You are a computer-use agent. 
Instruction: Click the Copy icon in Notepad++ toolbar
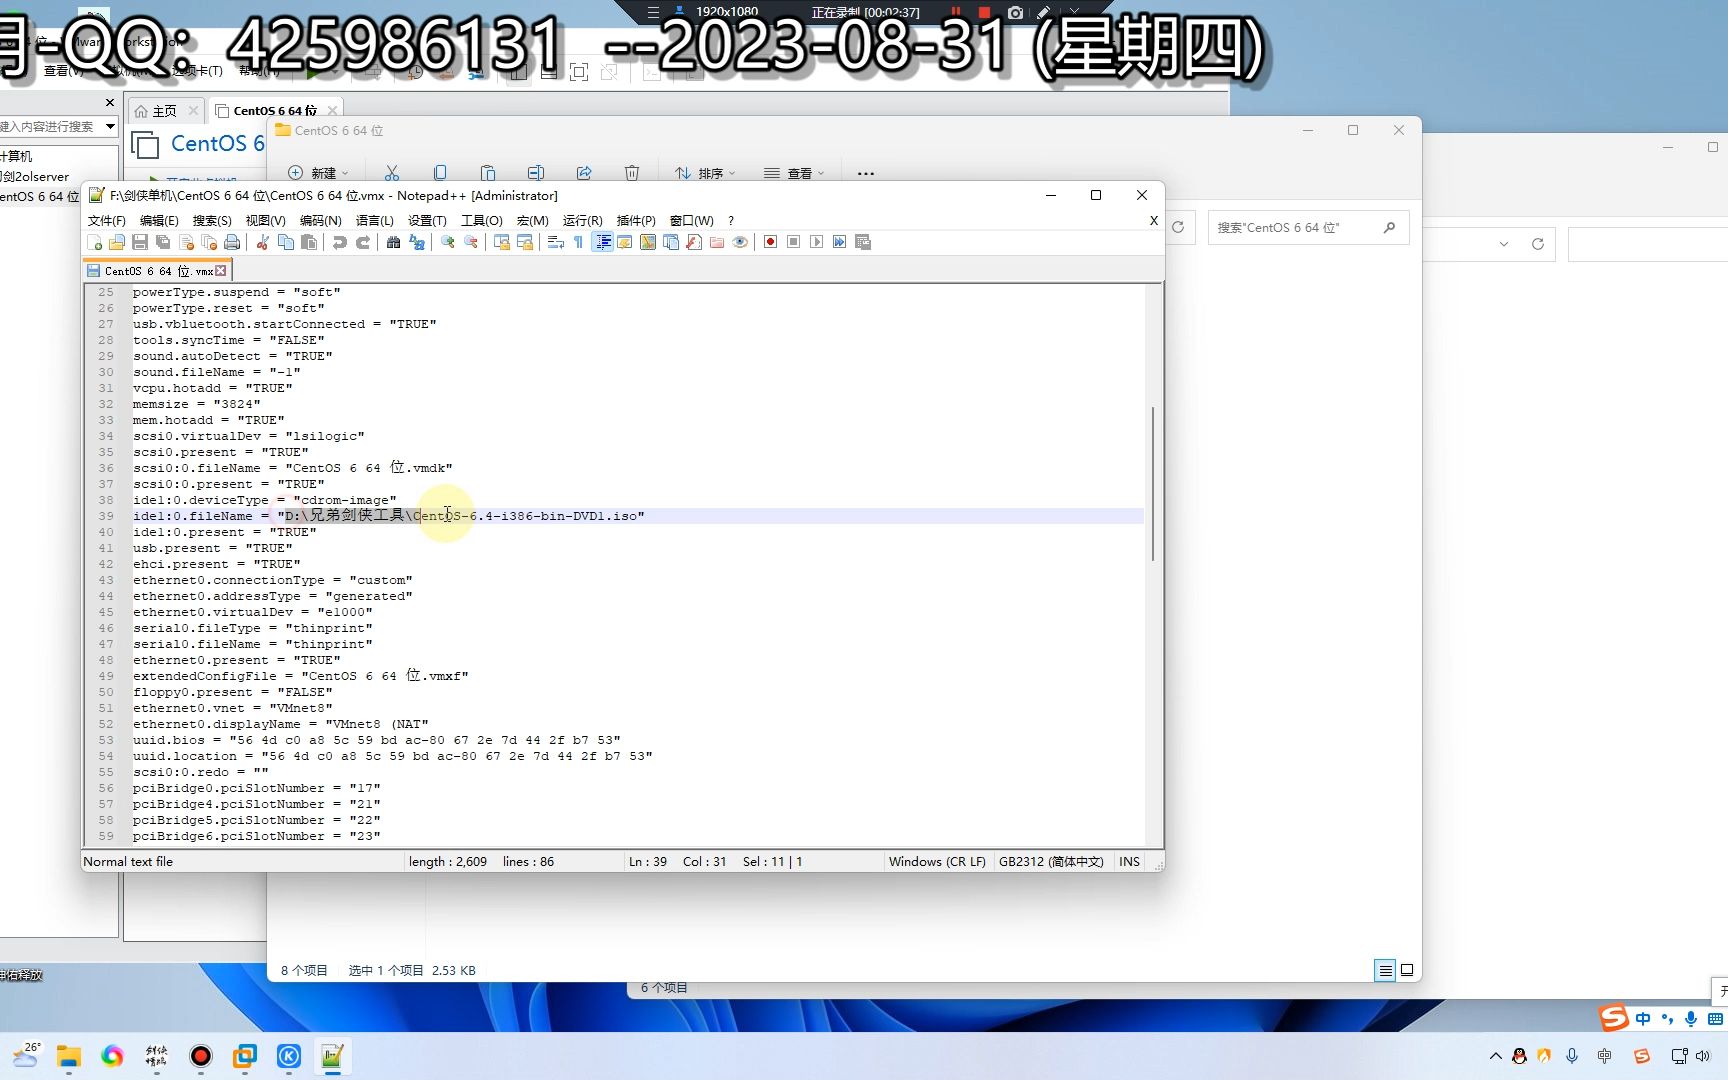[x=286, y=242]
